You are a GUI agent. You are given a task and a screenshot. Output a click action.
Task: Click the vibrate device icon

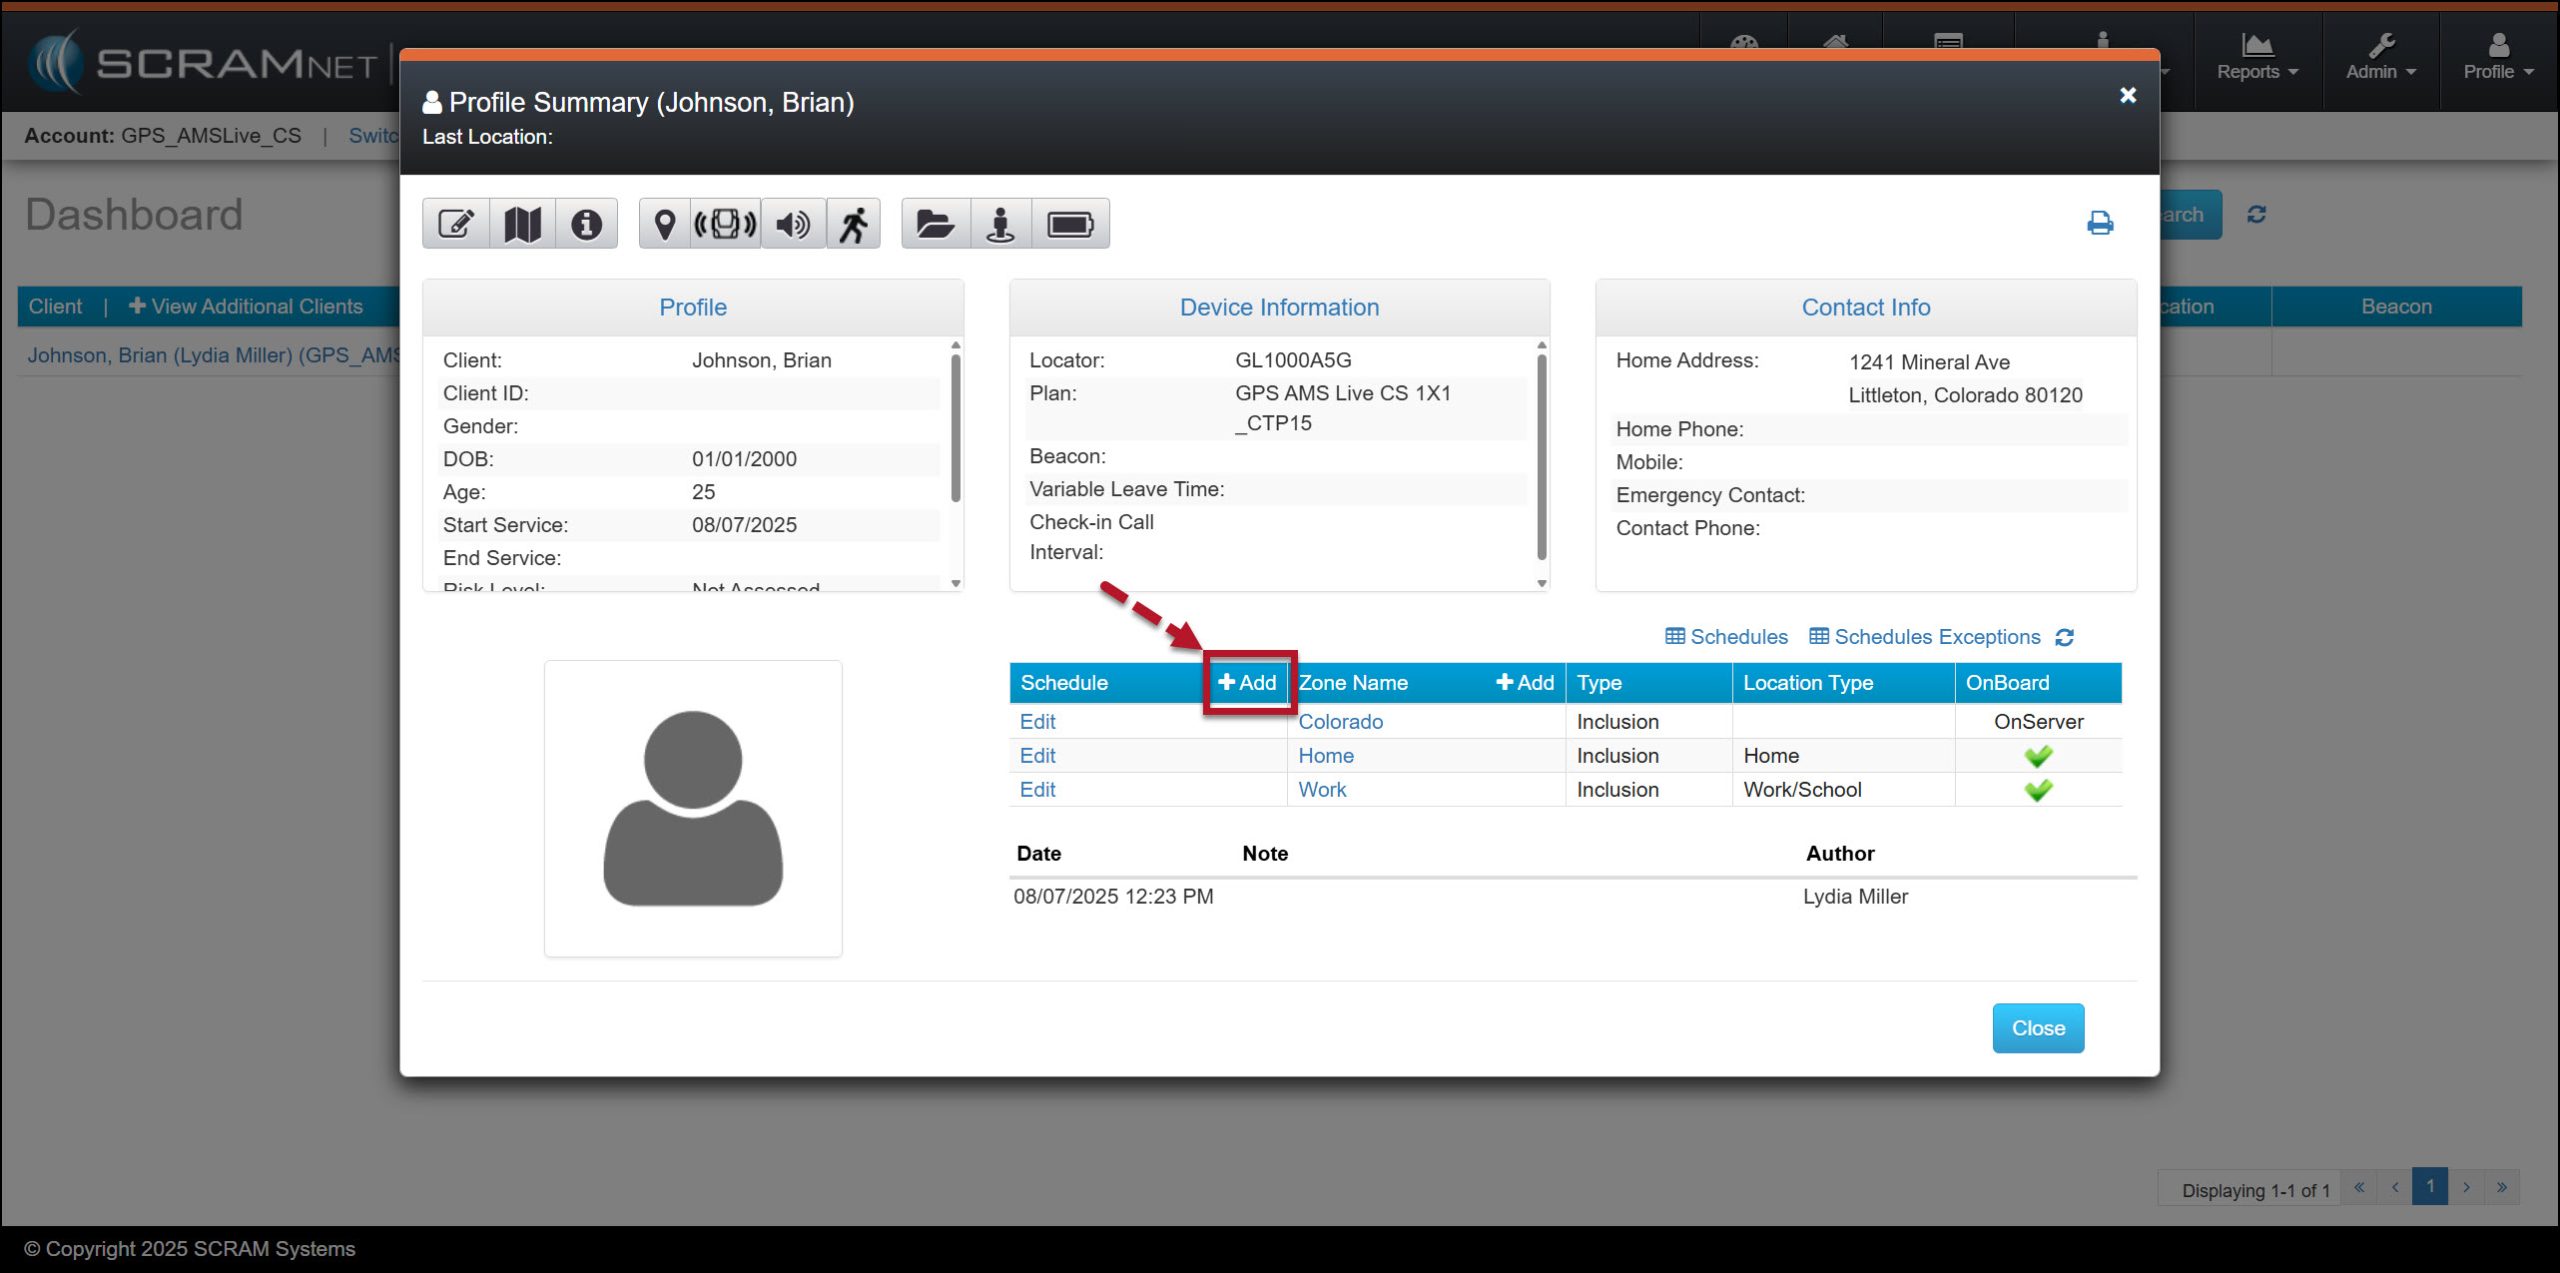coord(726,224)
